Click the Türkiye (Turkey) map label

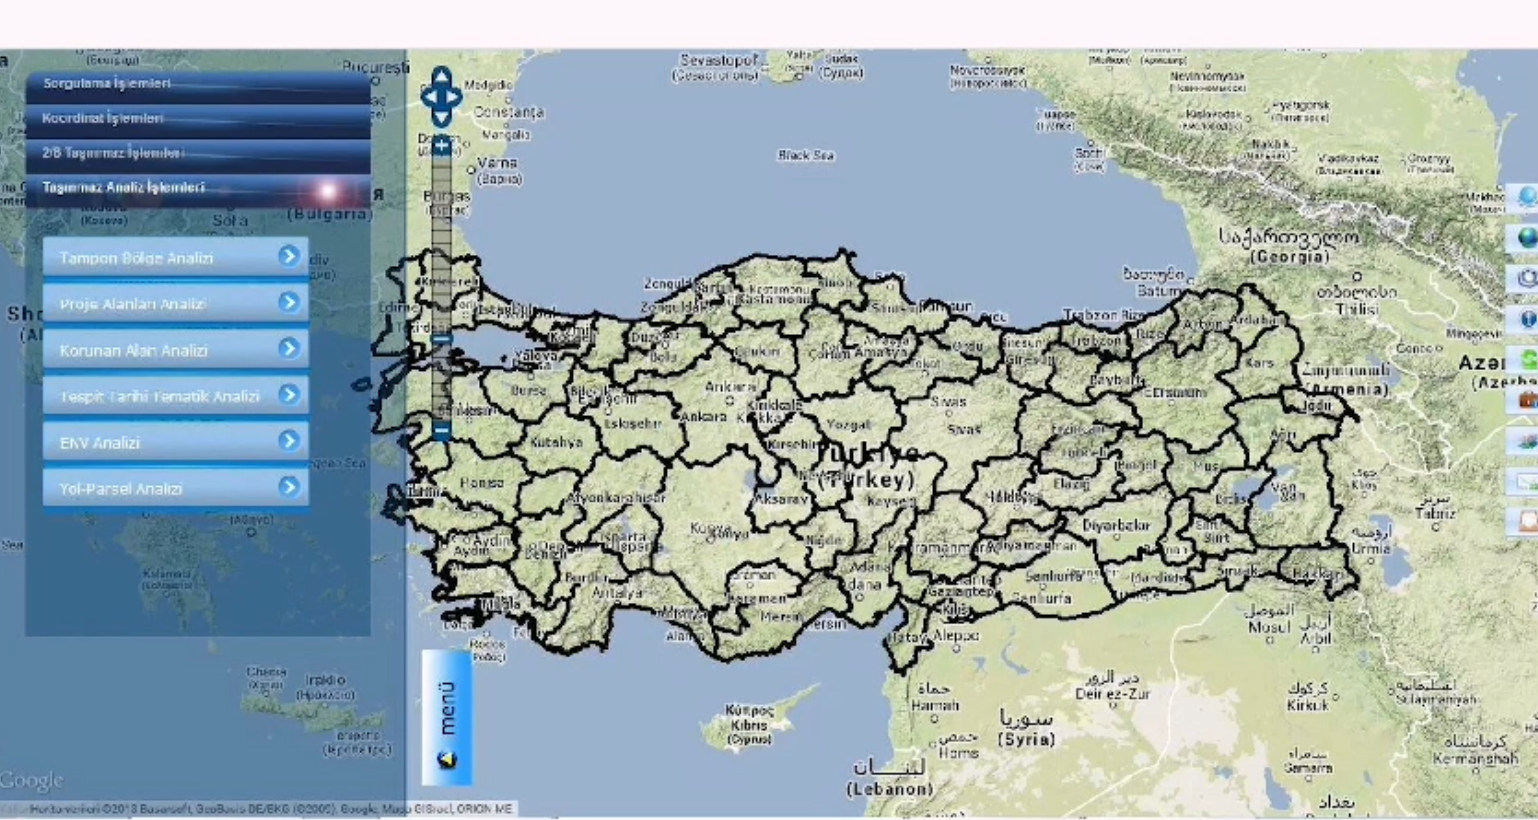pos(865,466)
